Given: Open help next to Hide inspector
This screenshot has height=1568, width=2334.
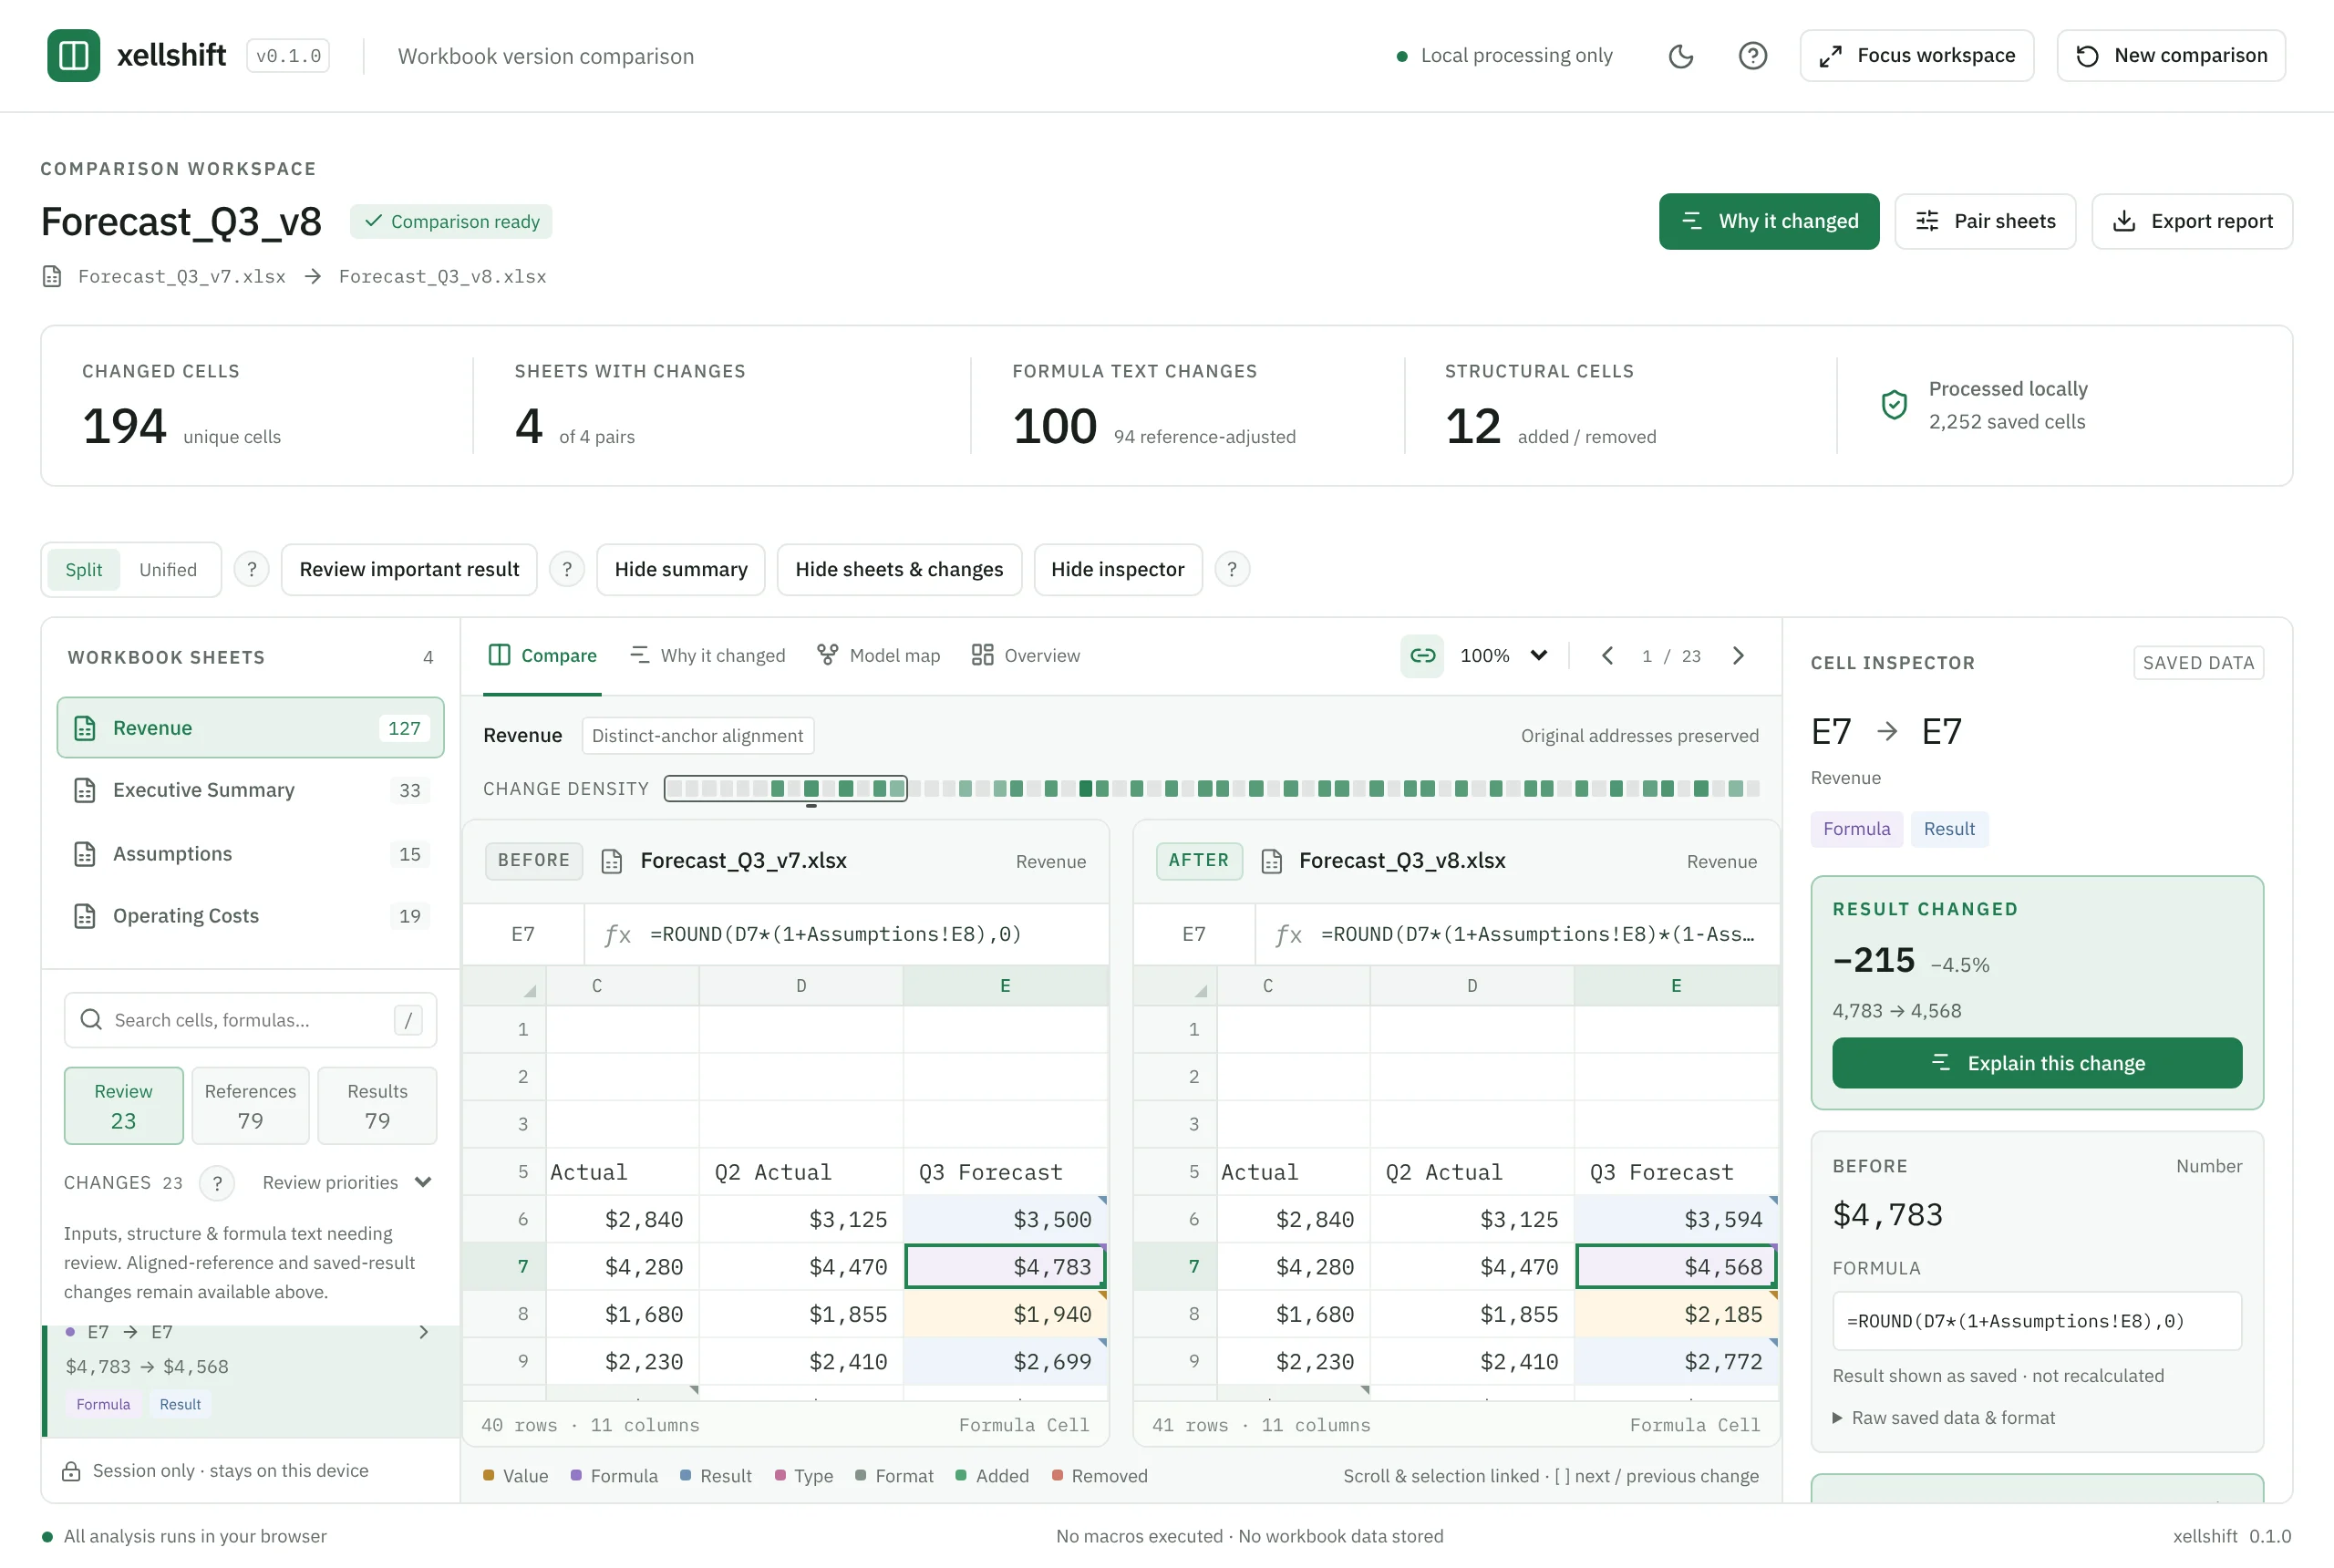Looking at the screenshot, I should pos(1232,570).
